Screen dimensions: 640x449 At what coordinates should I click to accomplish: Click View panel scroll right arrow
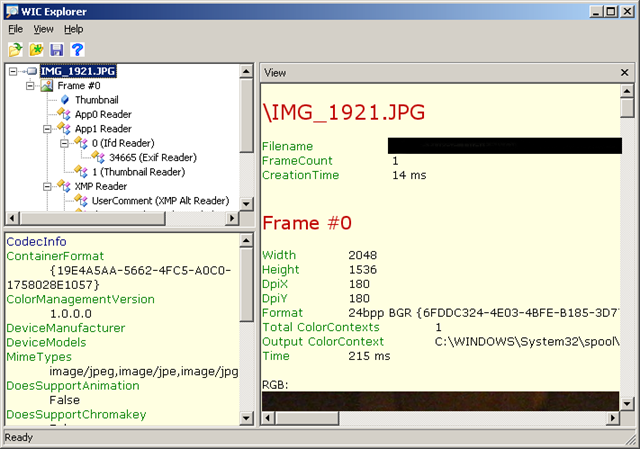613,418
